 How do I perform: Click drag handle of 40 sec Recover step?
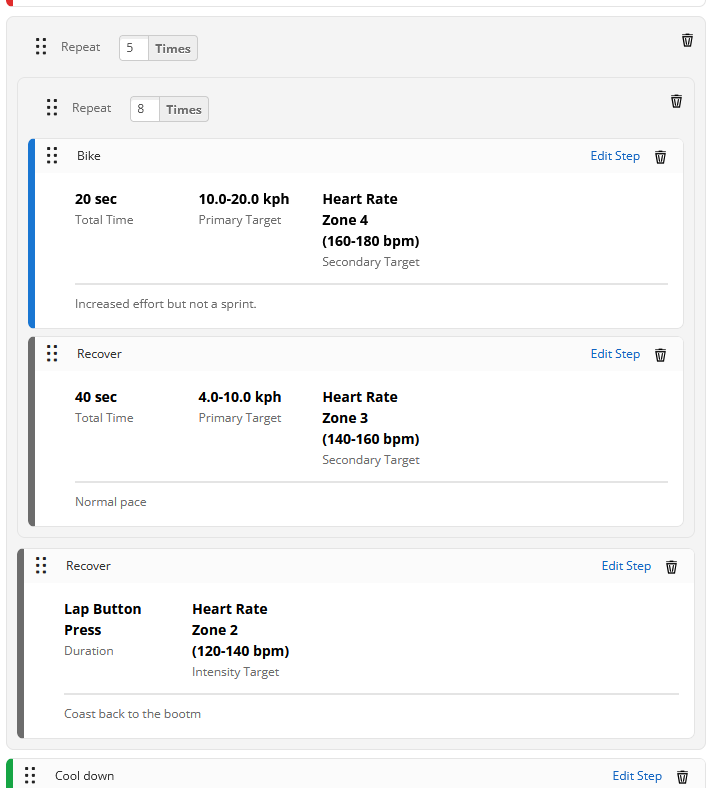click(52, 354)
